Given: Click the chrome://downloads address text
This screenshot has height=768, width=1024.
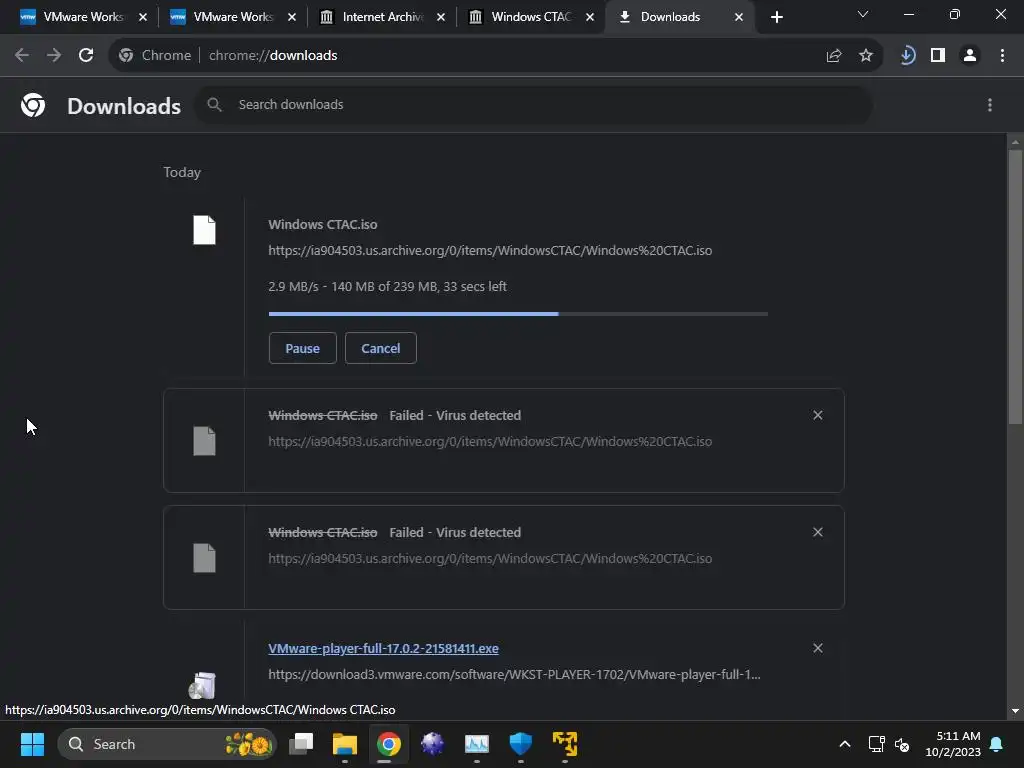Looking at the screenshot, I should click(273, 56).
